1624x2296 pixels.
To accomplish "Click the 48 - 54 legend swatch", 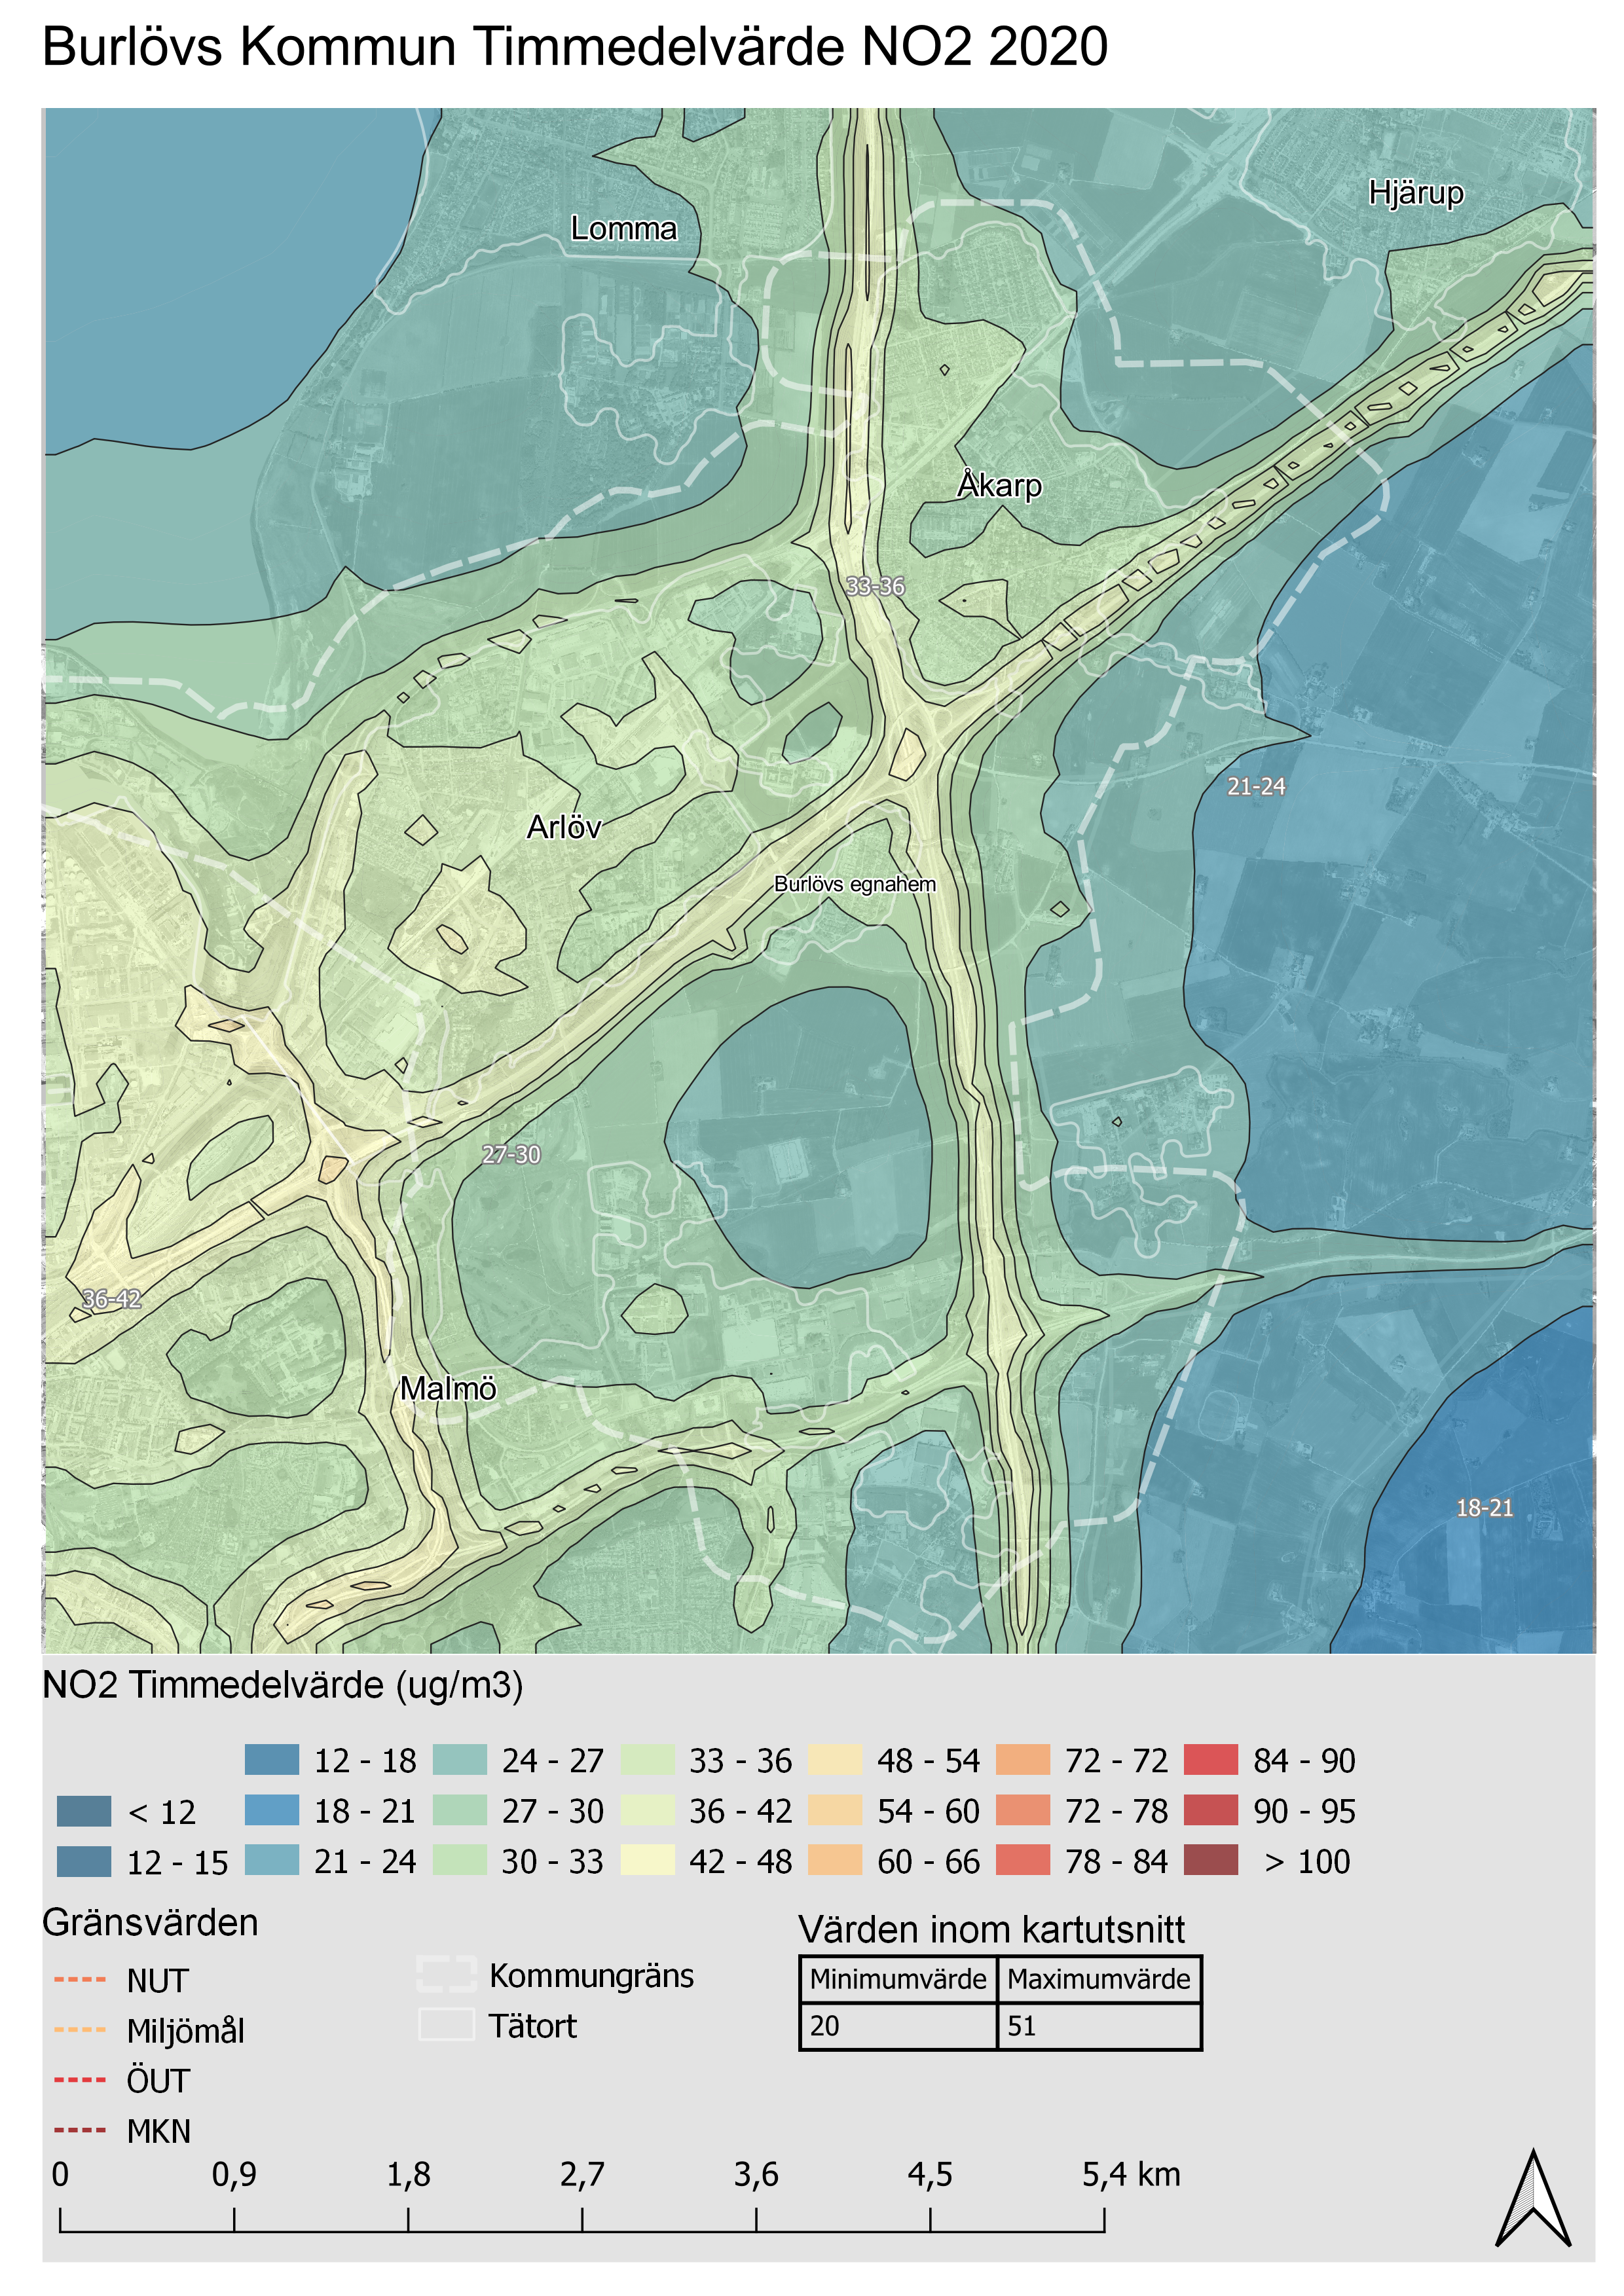I will pos(834,1760).
